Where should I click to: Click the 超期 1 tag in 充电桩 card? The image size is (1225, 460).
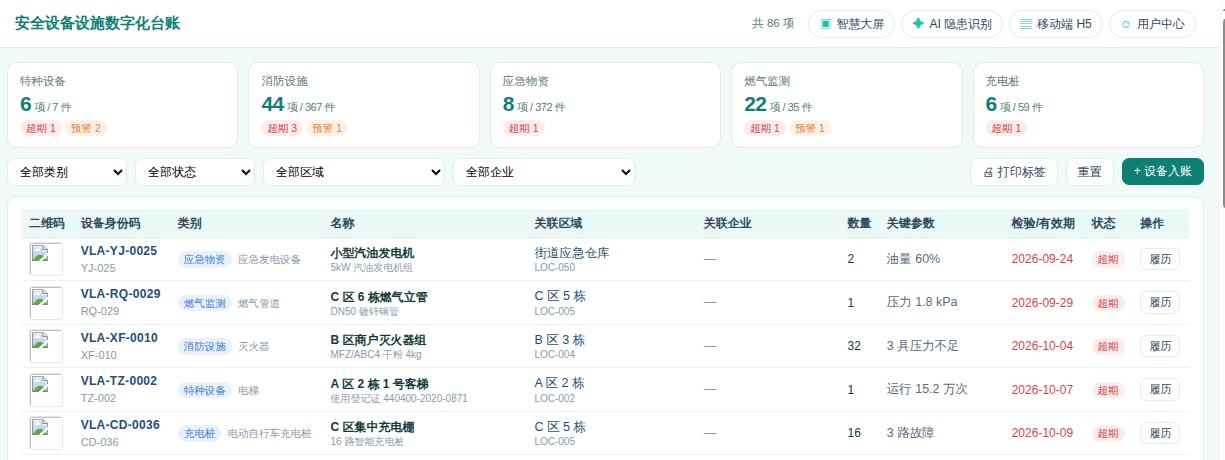point(1006,128)
